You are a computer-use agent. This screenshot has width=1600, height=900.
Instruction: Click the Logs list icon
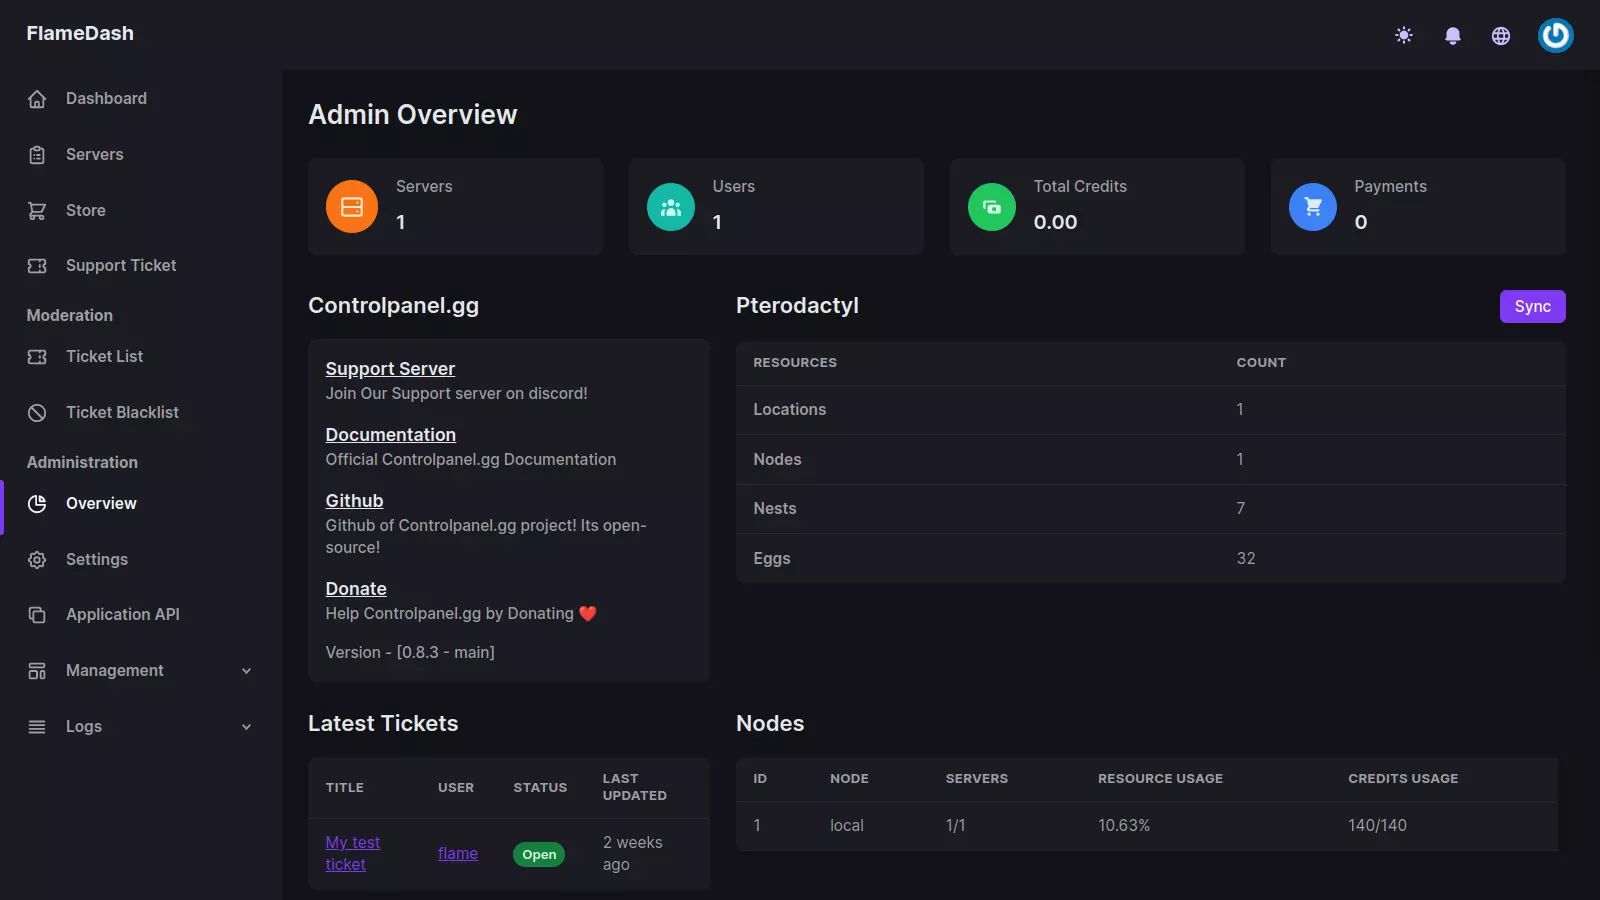point(37,727)
